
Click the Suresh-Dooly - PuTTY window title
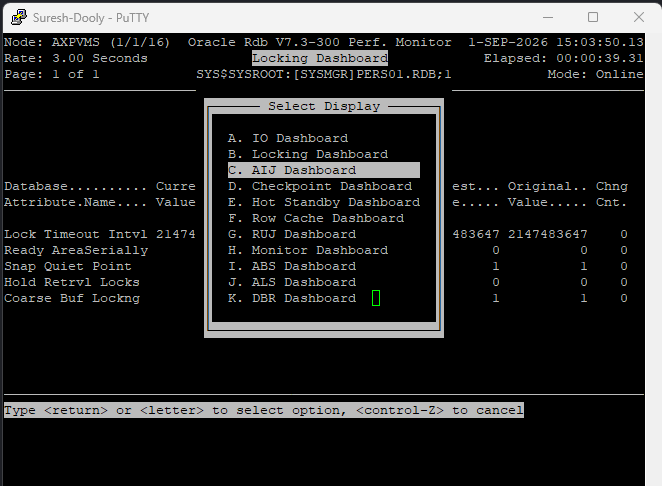click(91, 18)
